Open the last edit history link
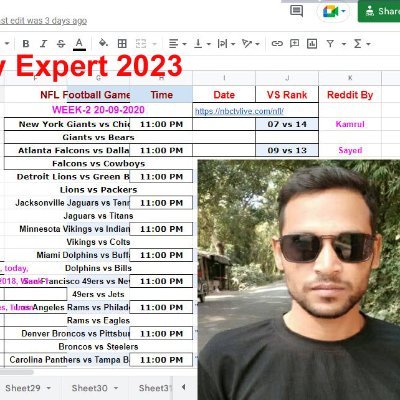400x400 pixels. [43, 21]
